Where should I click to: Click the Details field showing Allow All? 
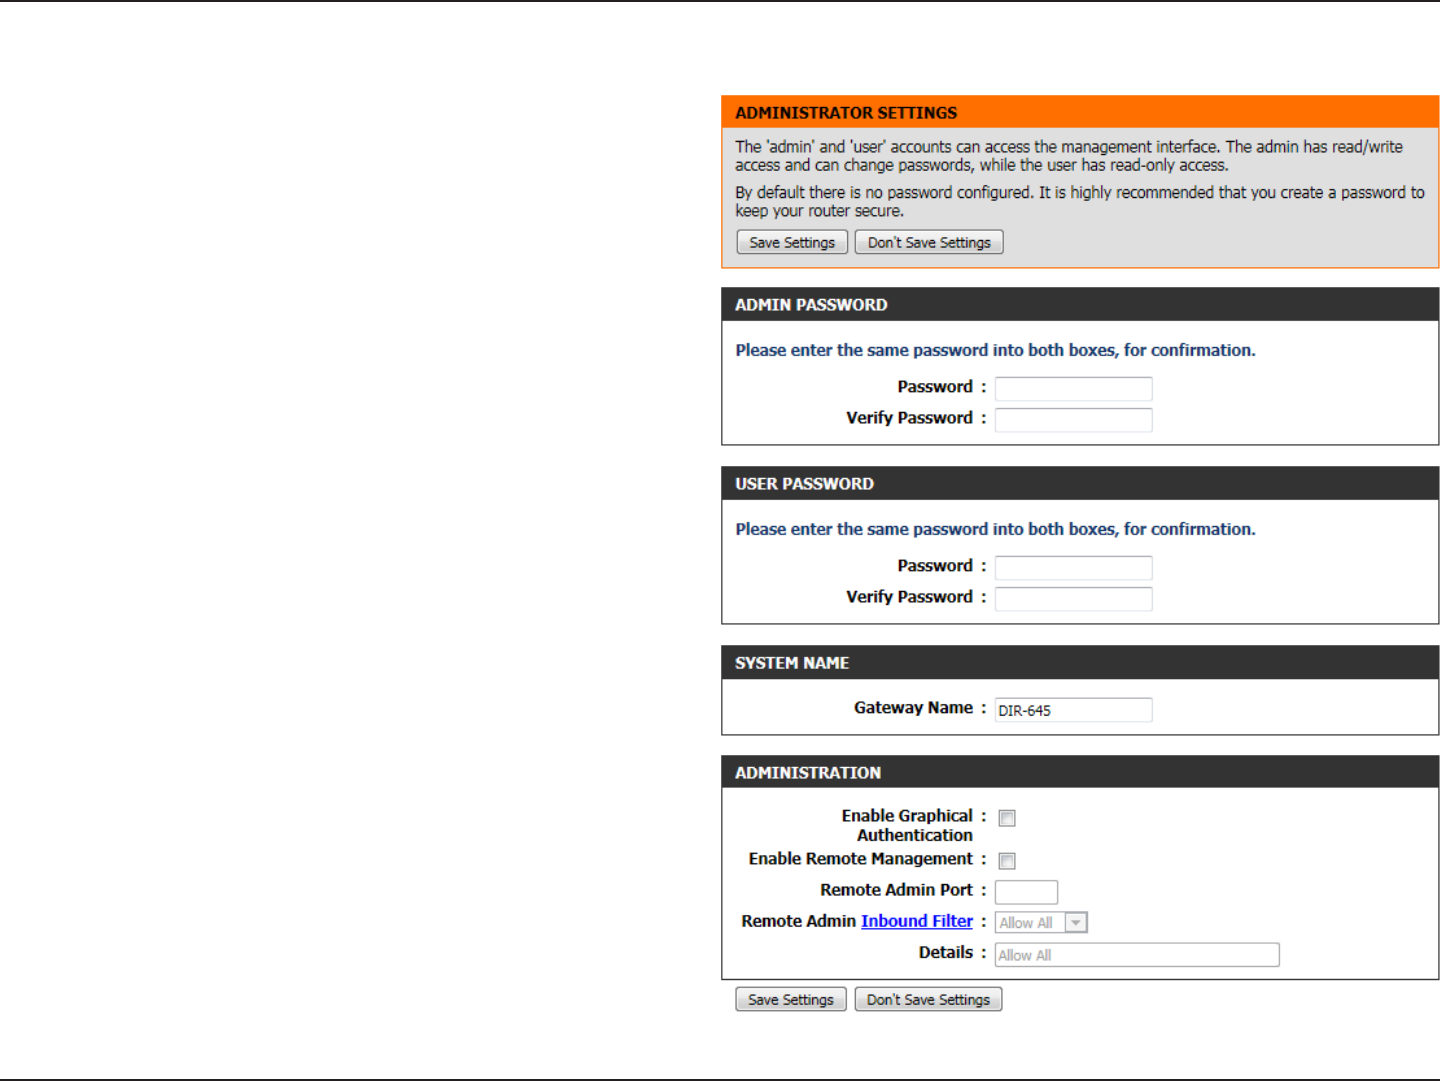[x=1137, y=955]
